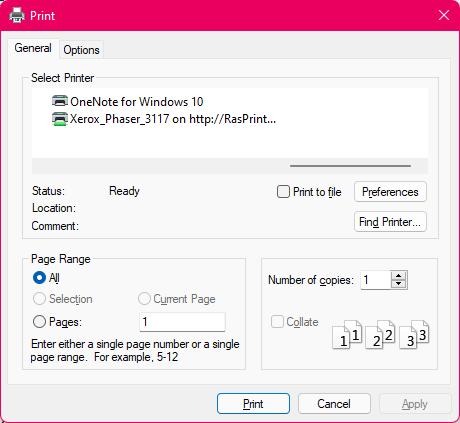The width and height of the screenshot is (460, 423).
Task: Select the OneNote for Windows 10 printer icon
Action: [x=60, y=101]
